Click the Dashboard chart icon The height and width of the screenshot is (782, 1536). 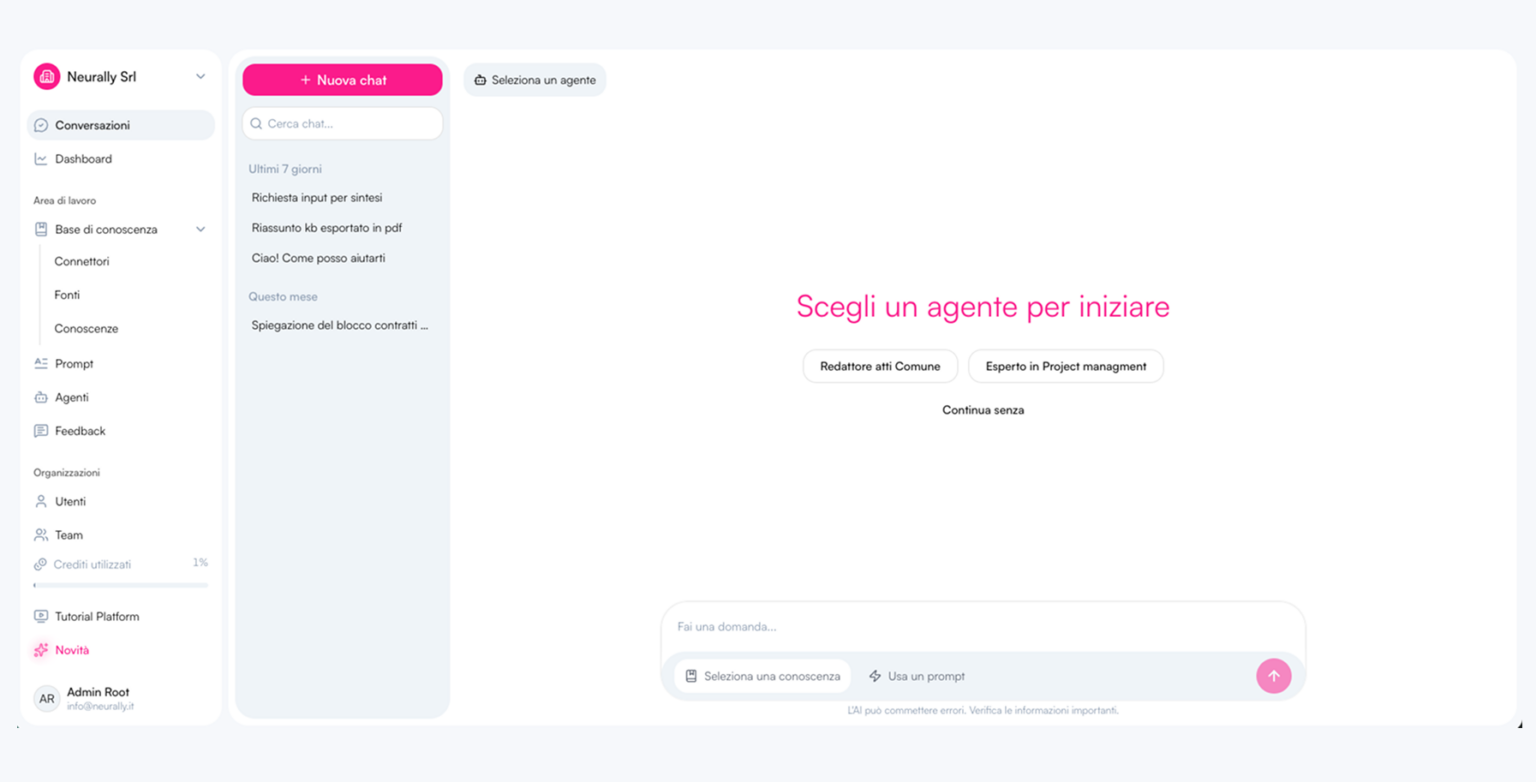point(41,159)
